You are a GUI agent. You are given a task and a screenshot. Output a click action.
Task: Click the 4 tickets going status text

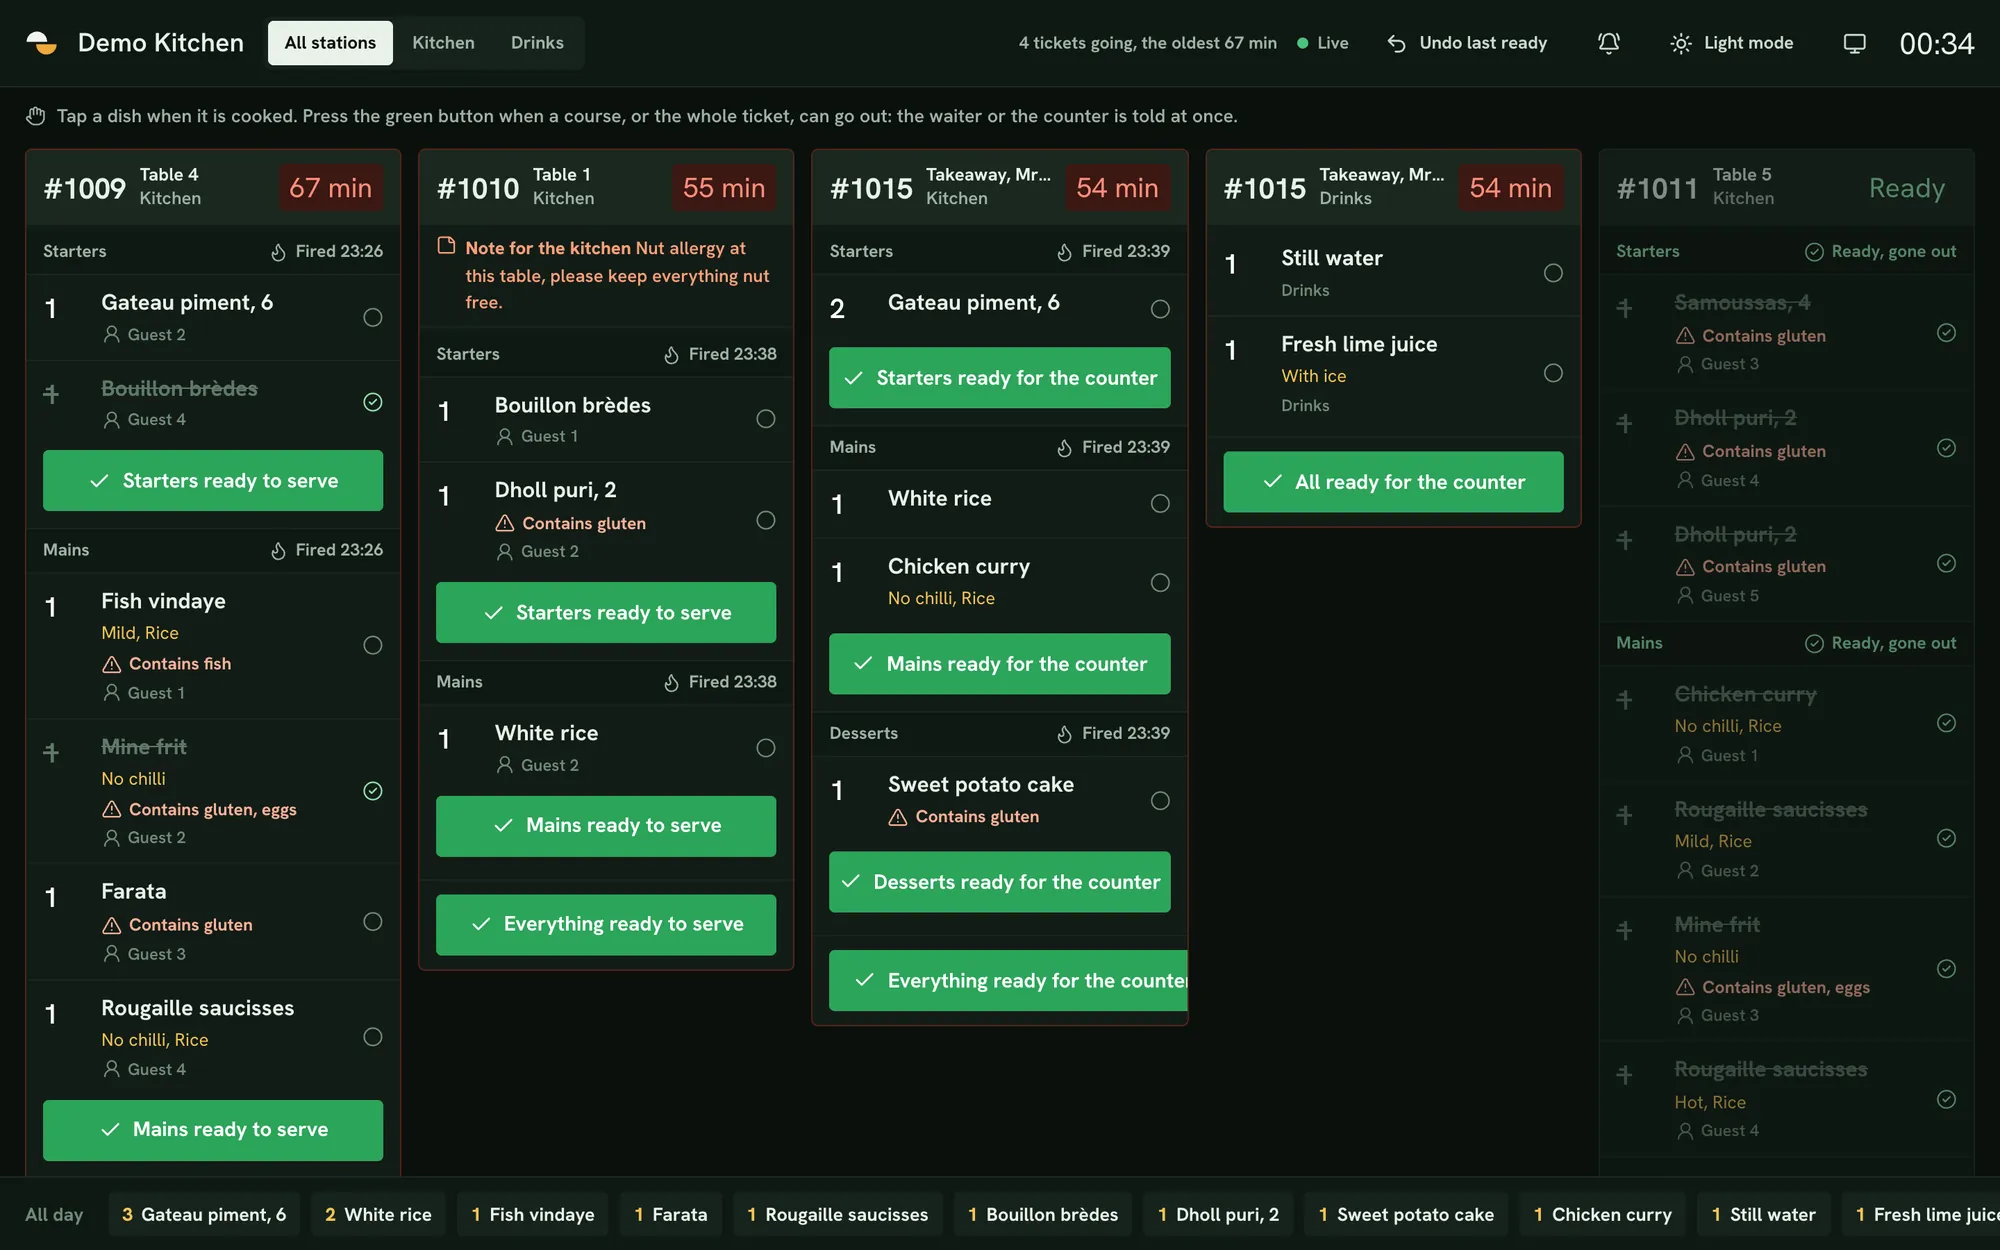[x=1147, y=43]
